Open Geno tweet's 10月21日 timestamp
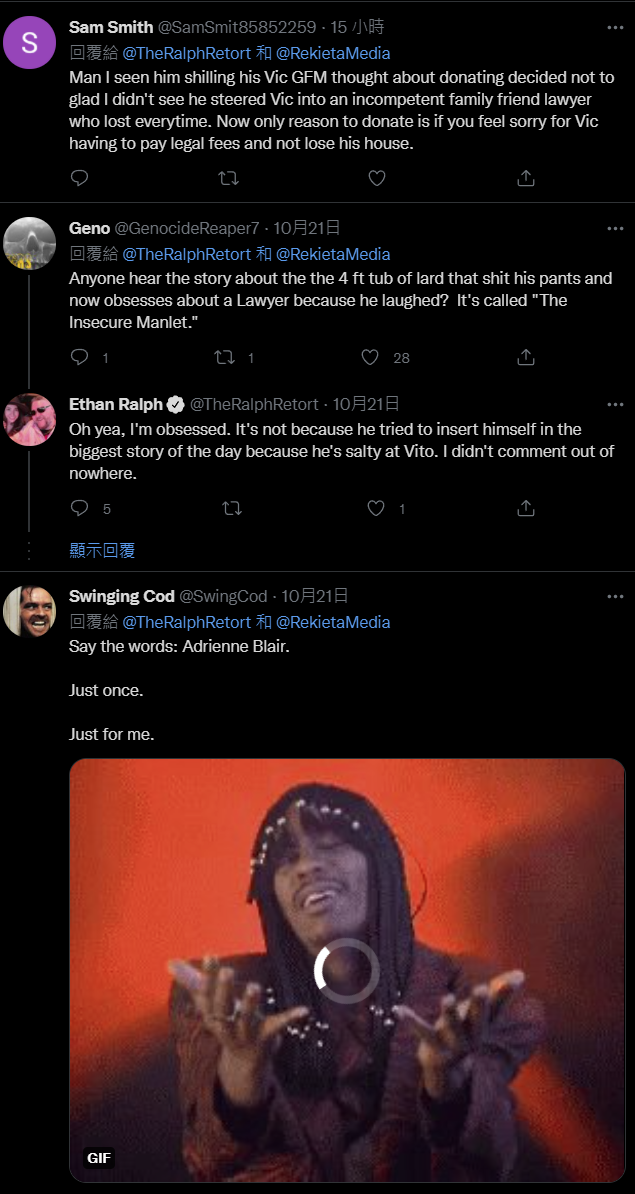 pos(306,227)
